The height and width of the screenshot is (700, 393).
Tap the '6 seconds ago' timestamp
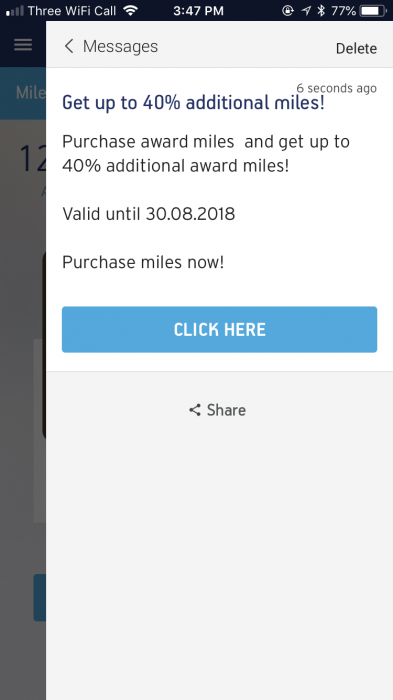pyautogui.click(x=337, y=88)
